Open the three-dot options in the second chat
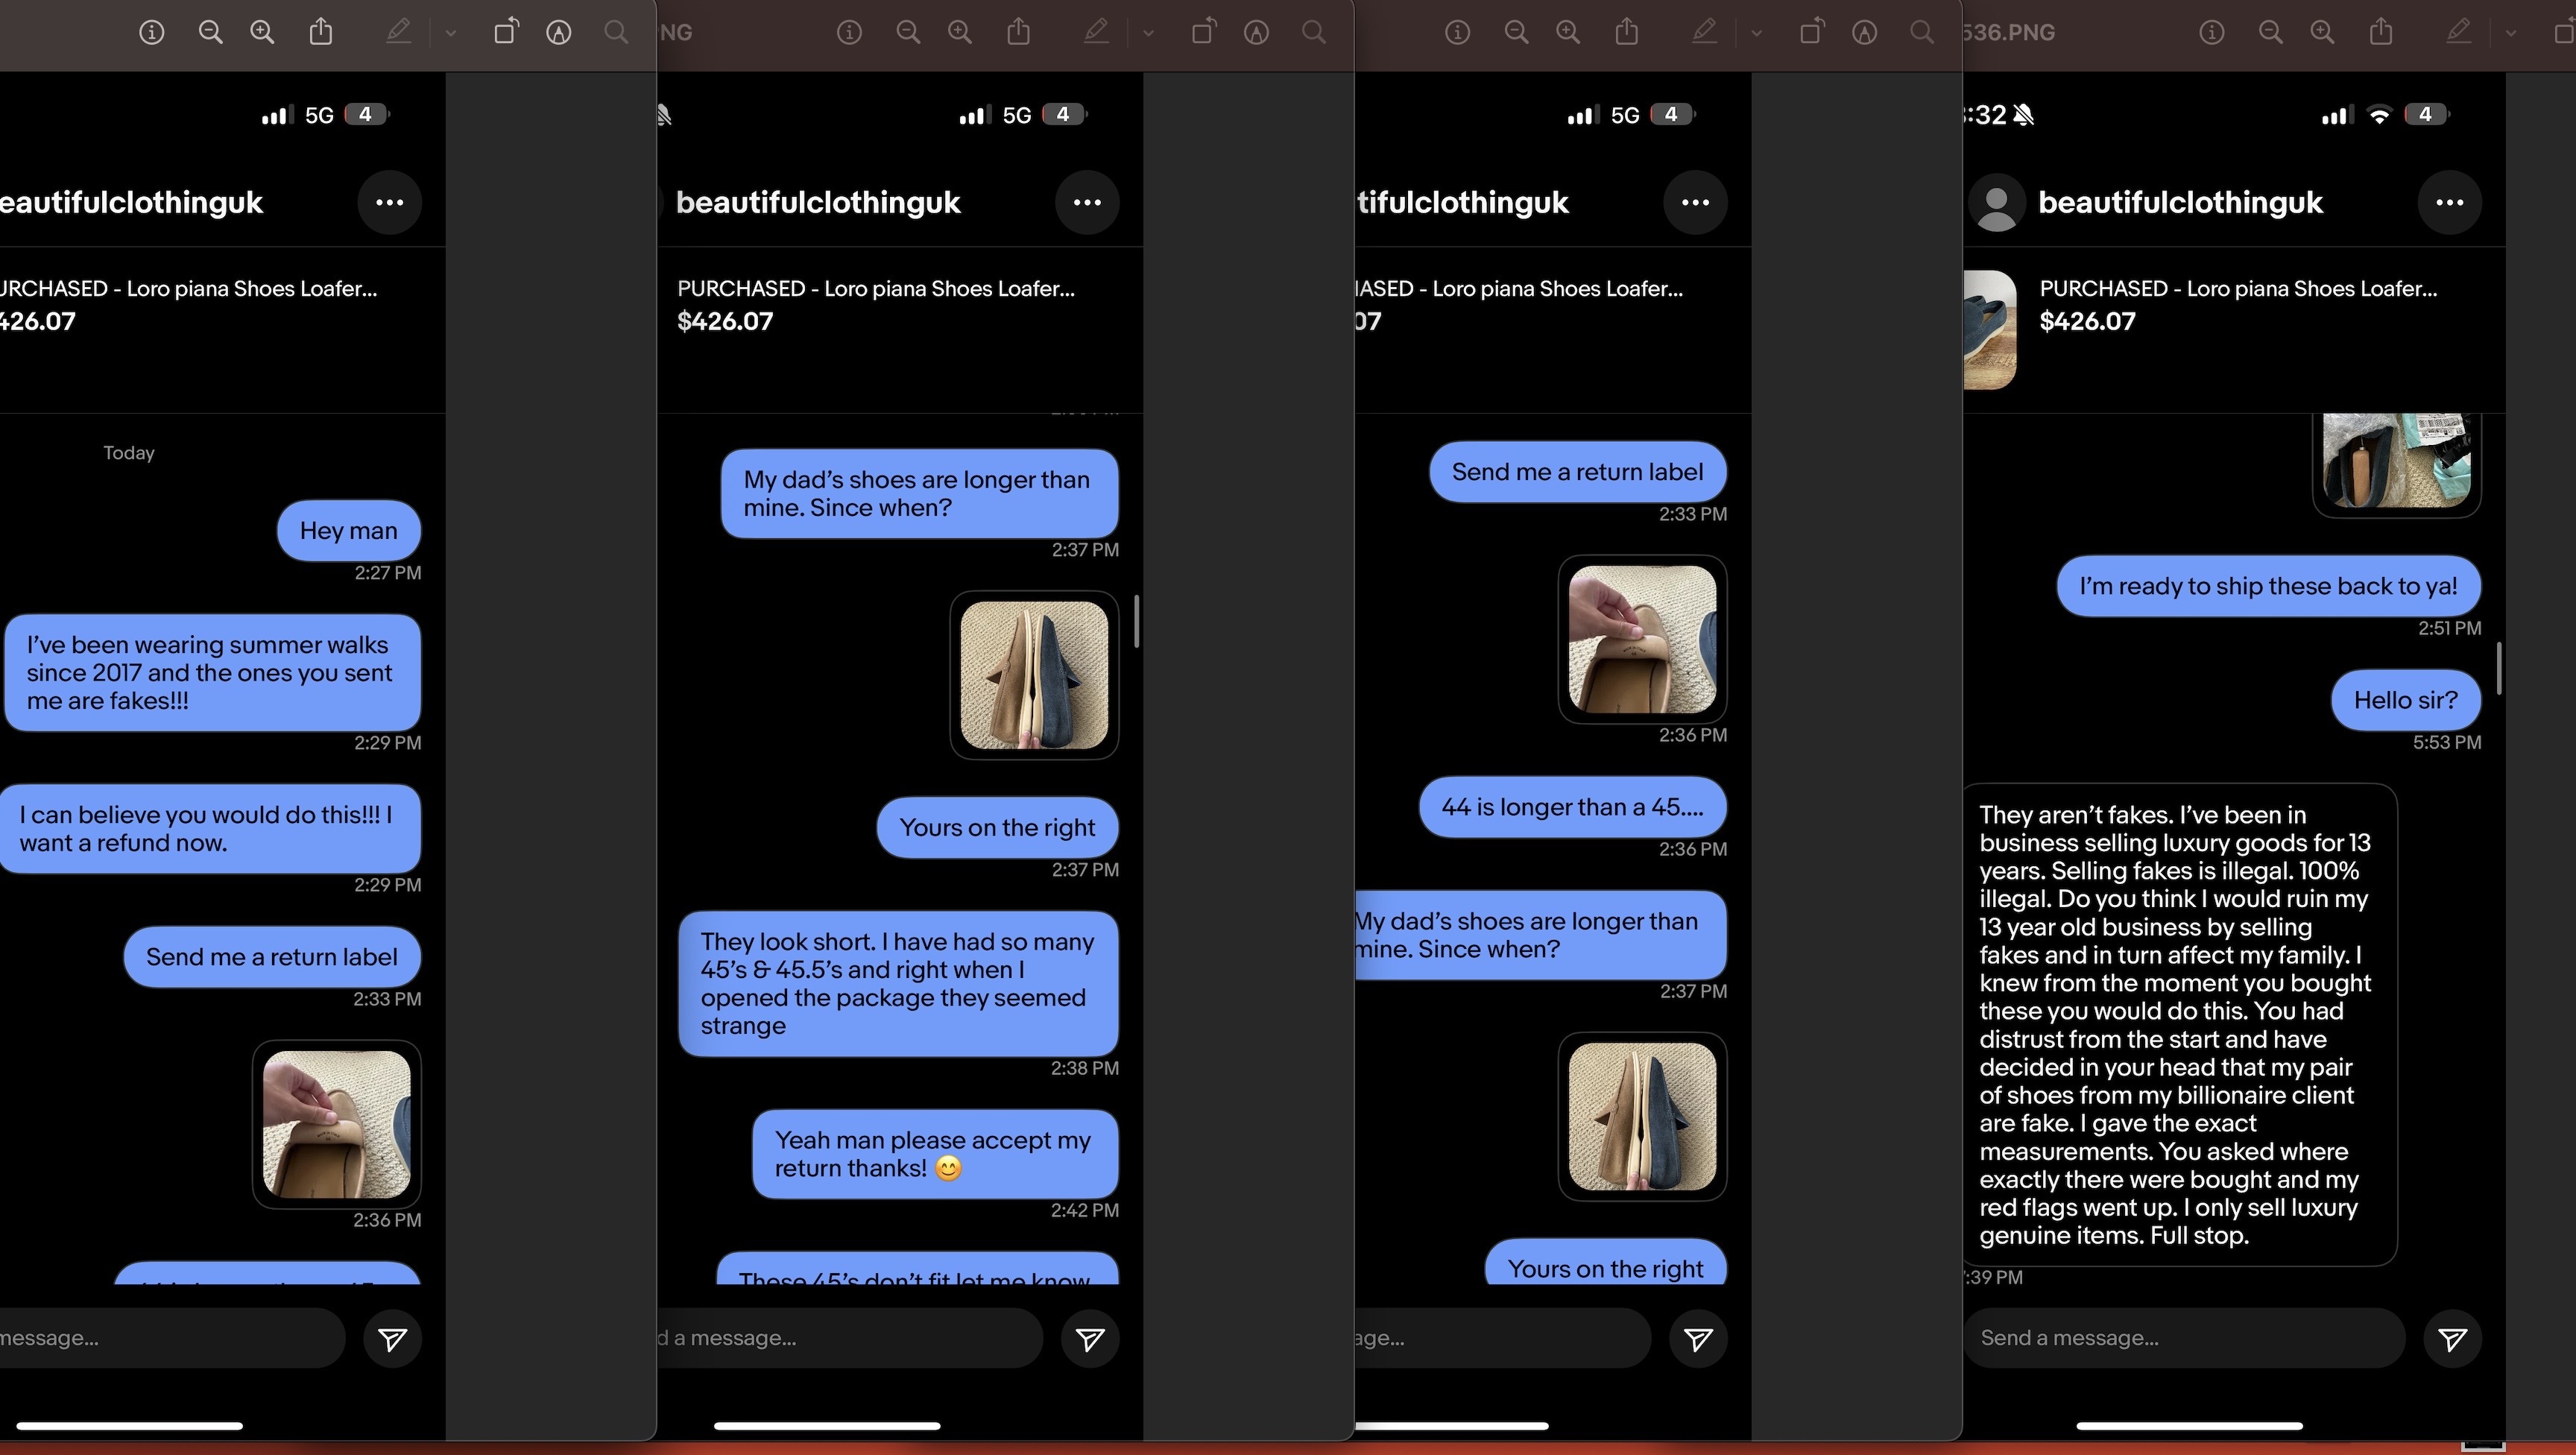2576x1455 pixels. pyautogui.click(x=1087, y=203)
